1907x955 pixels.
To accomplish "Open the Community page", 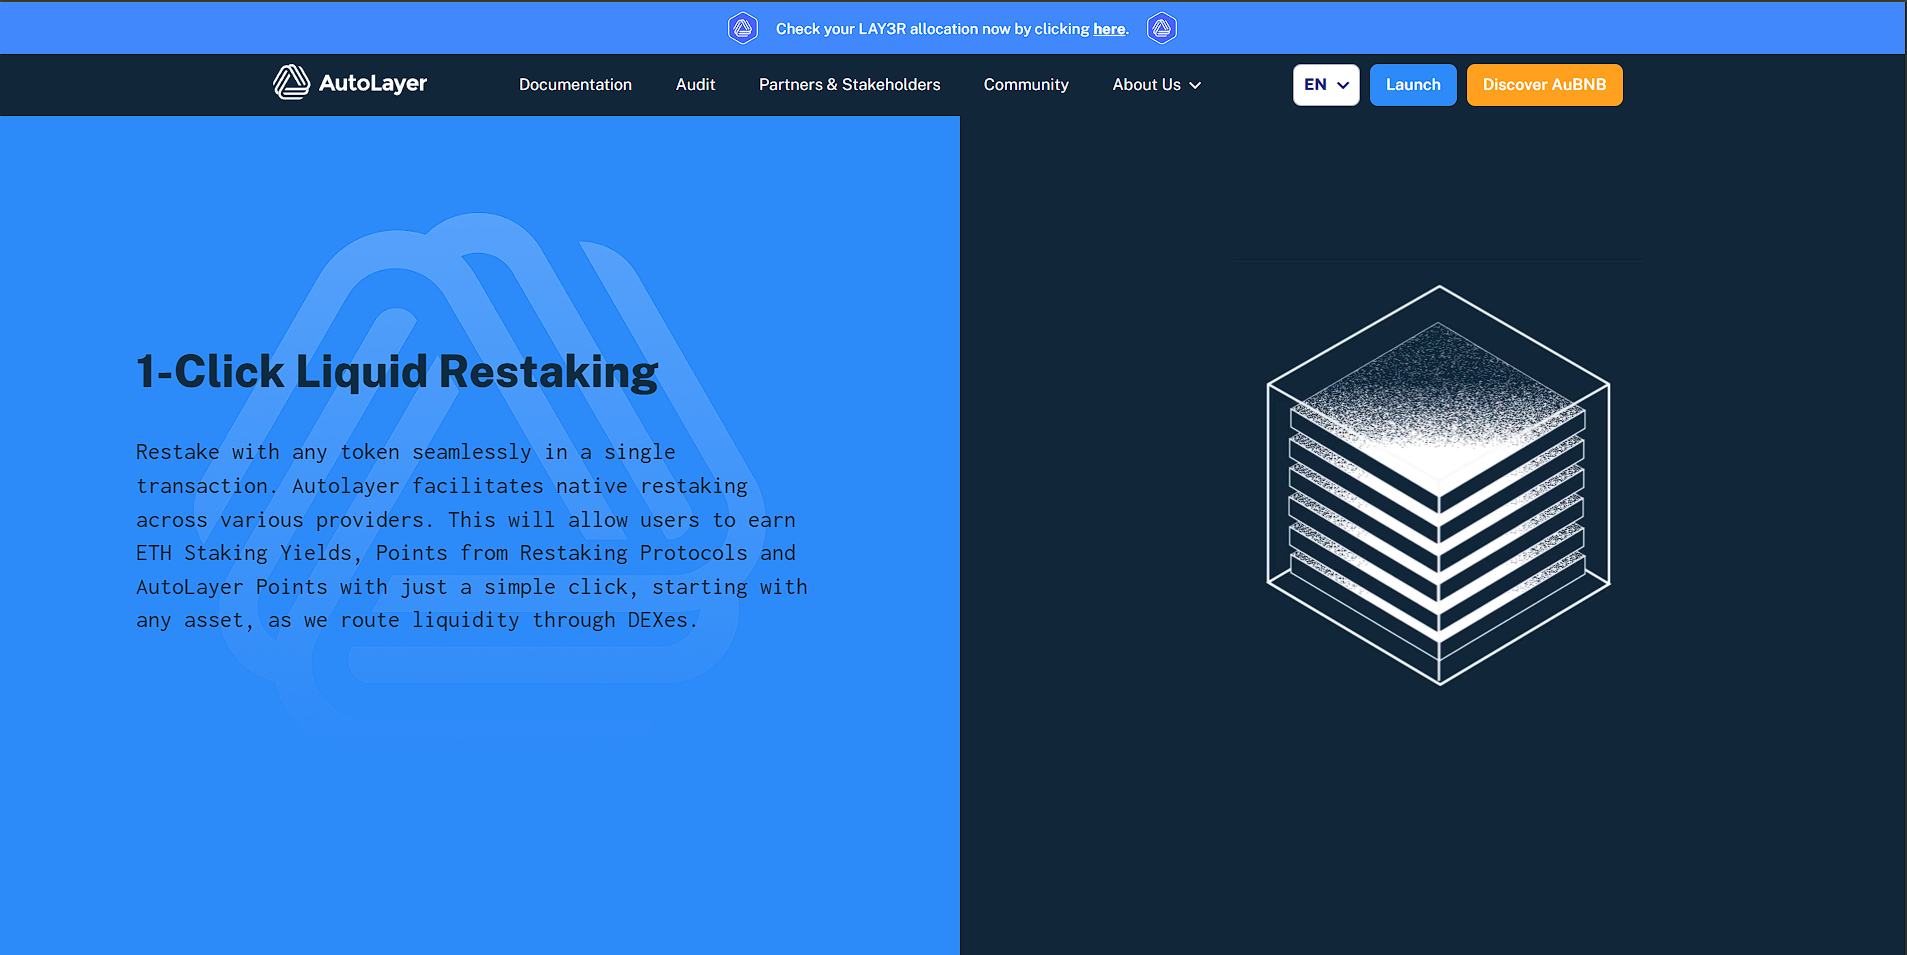I will click(x=1026, y=85).
